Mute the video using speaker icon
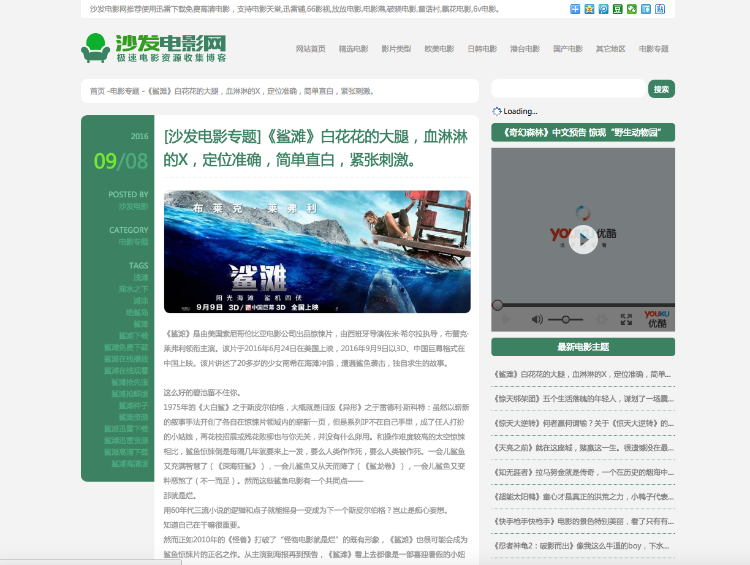 tap(537, 319)
